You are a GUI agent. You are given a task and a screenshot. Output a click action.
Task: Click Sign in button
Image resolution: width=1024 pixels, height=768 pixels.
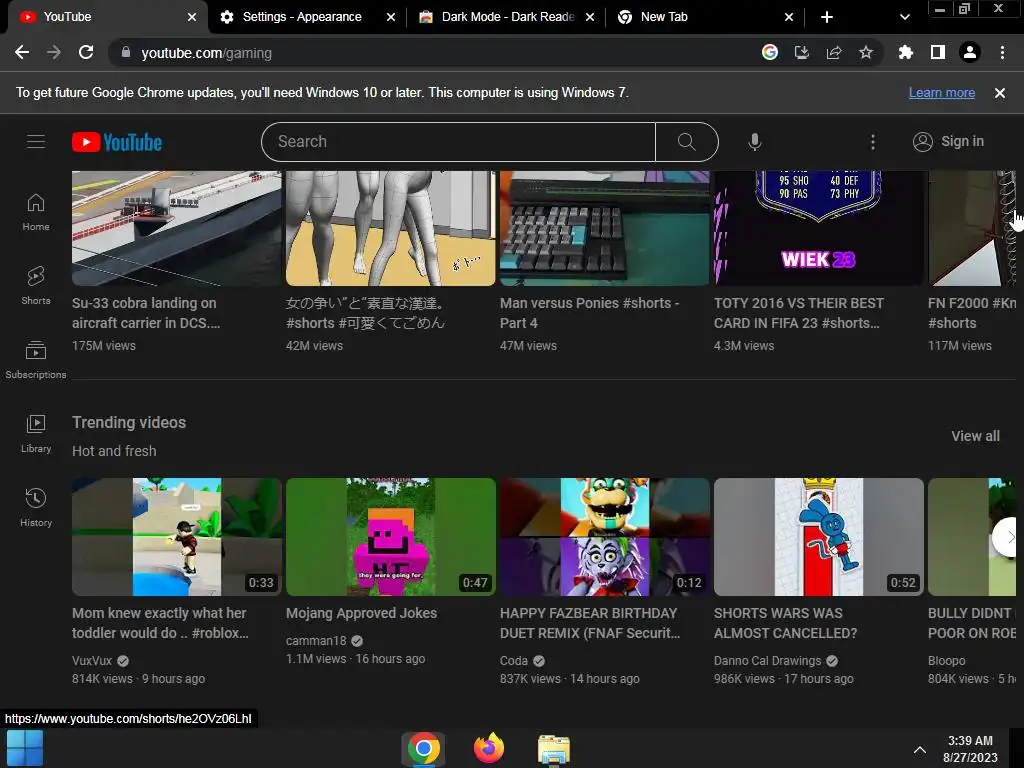(949, 142)
